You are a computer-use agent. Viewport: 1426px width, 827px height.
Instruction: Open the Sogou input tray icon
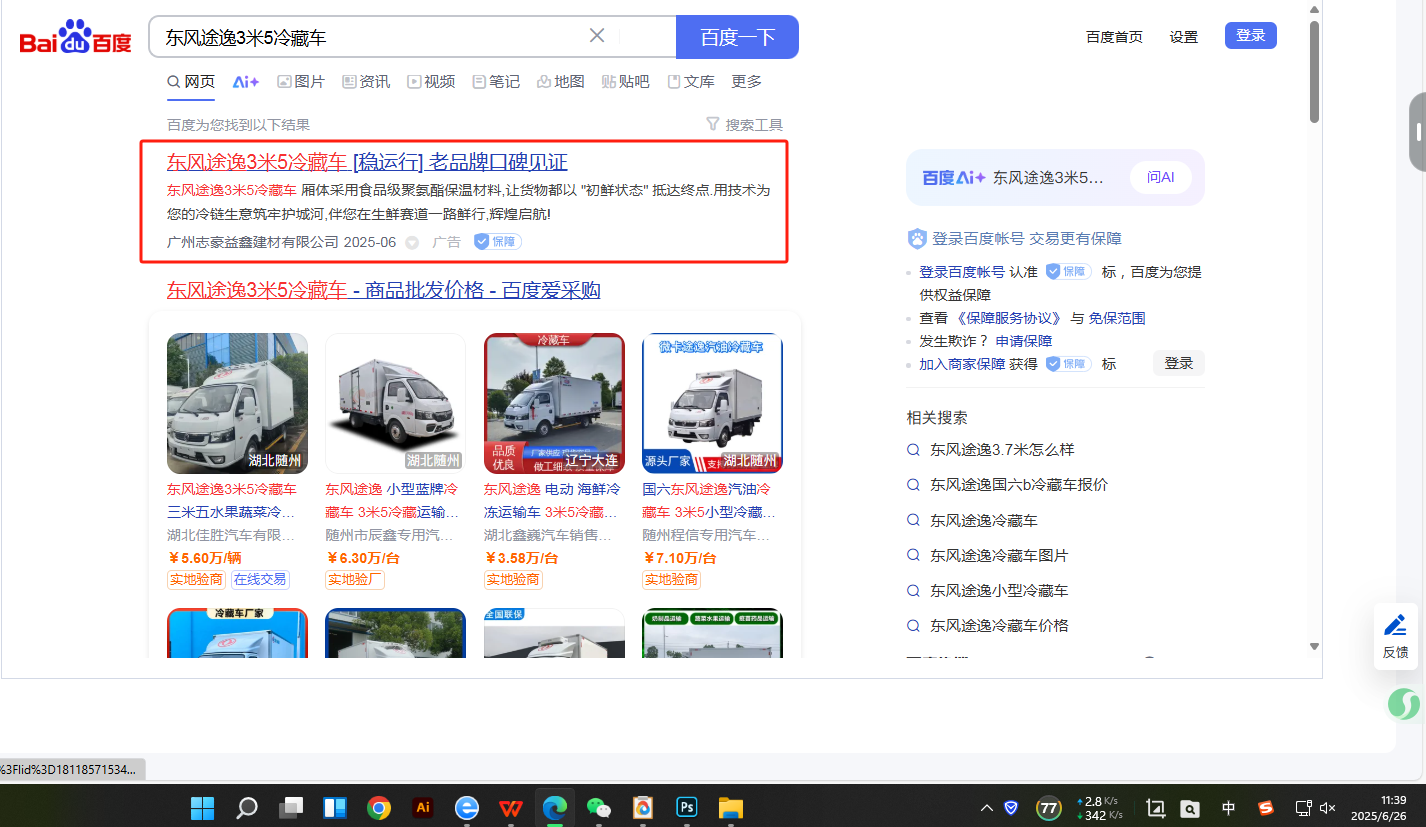point(1266,808)
